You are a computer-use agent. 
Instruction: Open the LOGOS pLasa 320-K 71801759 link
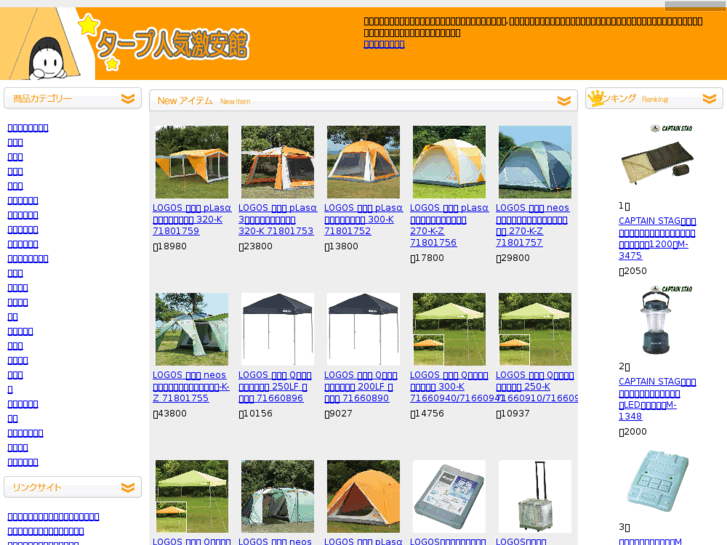click(x=191, y=219)
